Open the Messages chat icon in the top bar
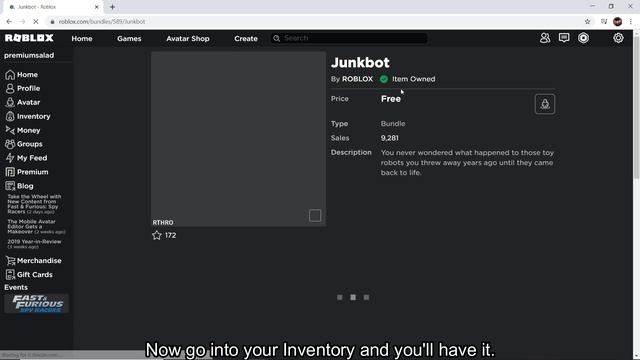 point(564,38)
